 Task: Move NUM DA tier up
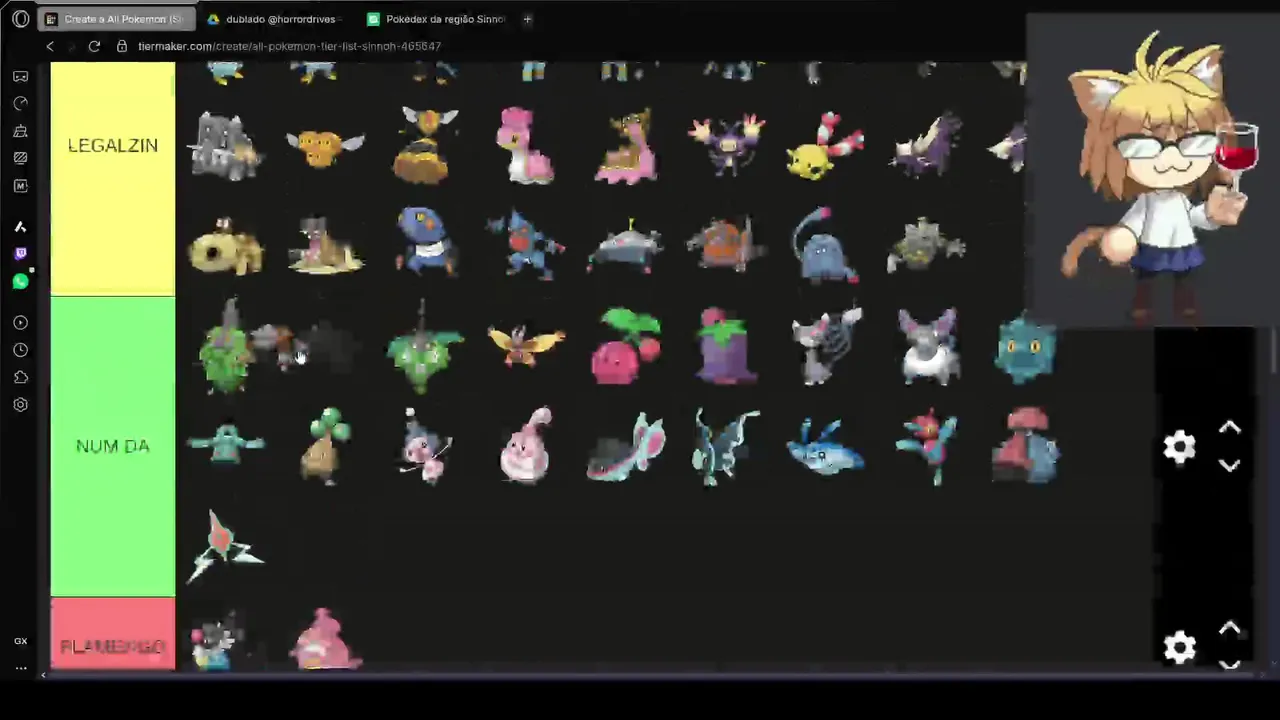click(1230, 428)
